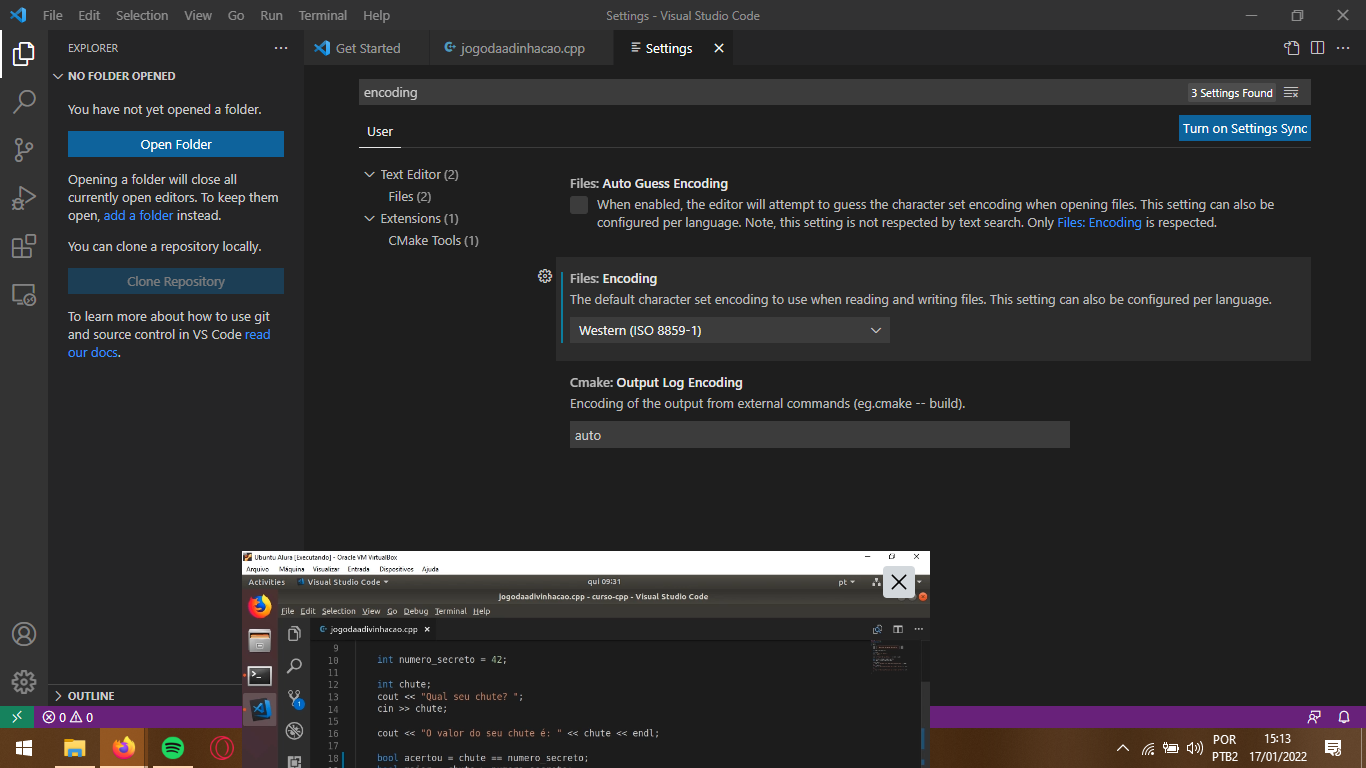Click Files icon in the Ubuntu preview dock

pyautogui.click(x=260, y=641)
